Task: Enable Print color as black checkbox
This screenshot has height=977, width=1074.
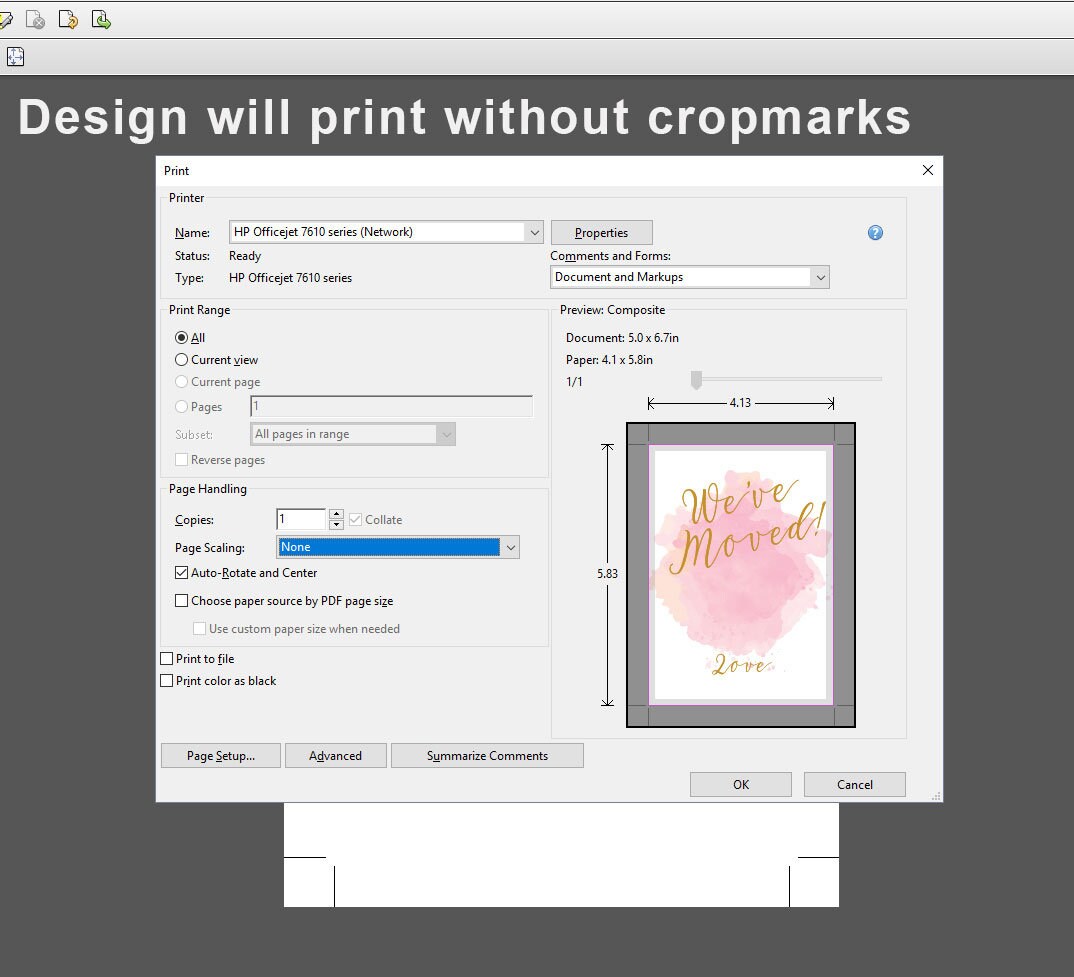Action: point(166,681)
